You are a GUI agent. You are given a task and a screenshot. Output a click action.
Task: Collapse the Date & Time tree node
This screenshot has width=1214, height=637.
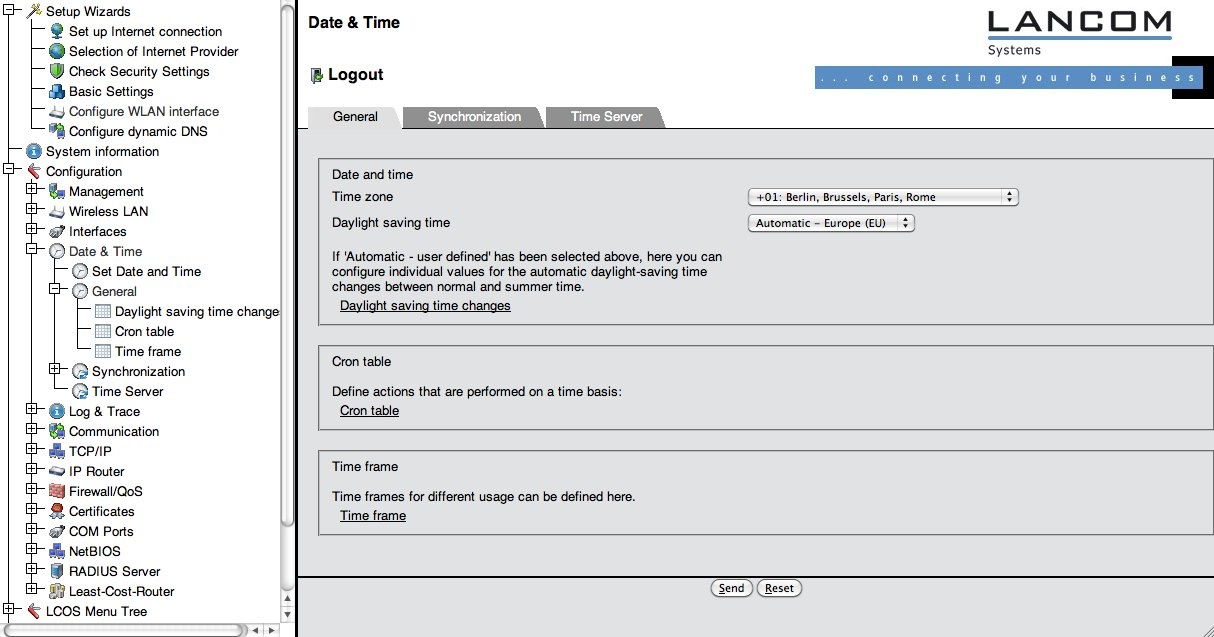coord(32,249)
